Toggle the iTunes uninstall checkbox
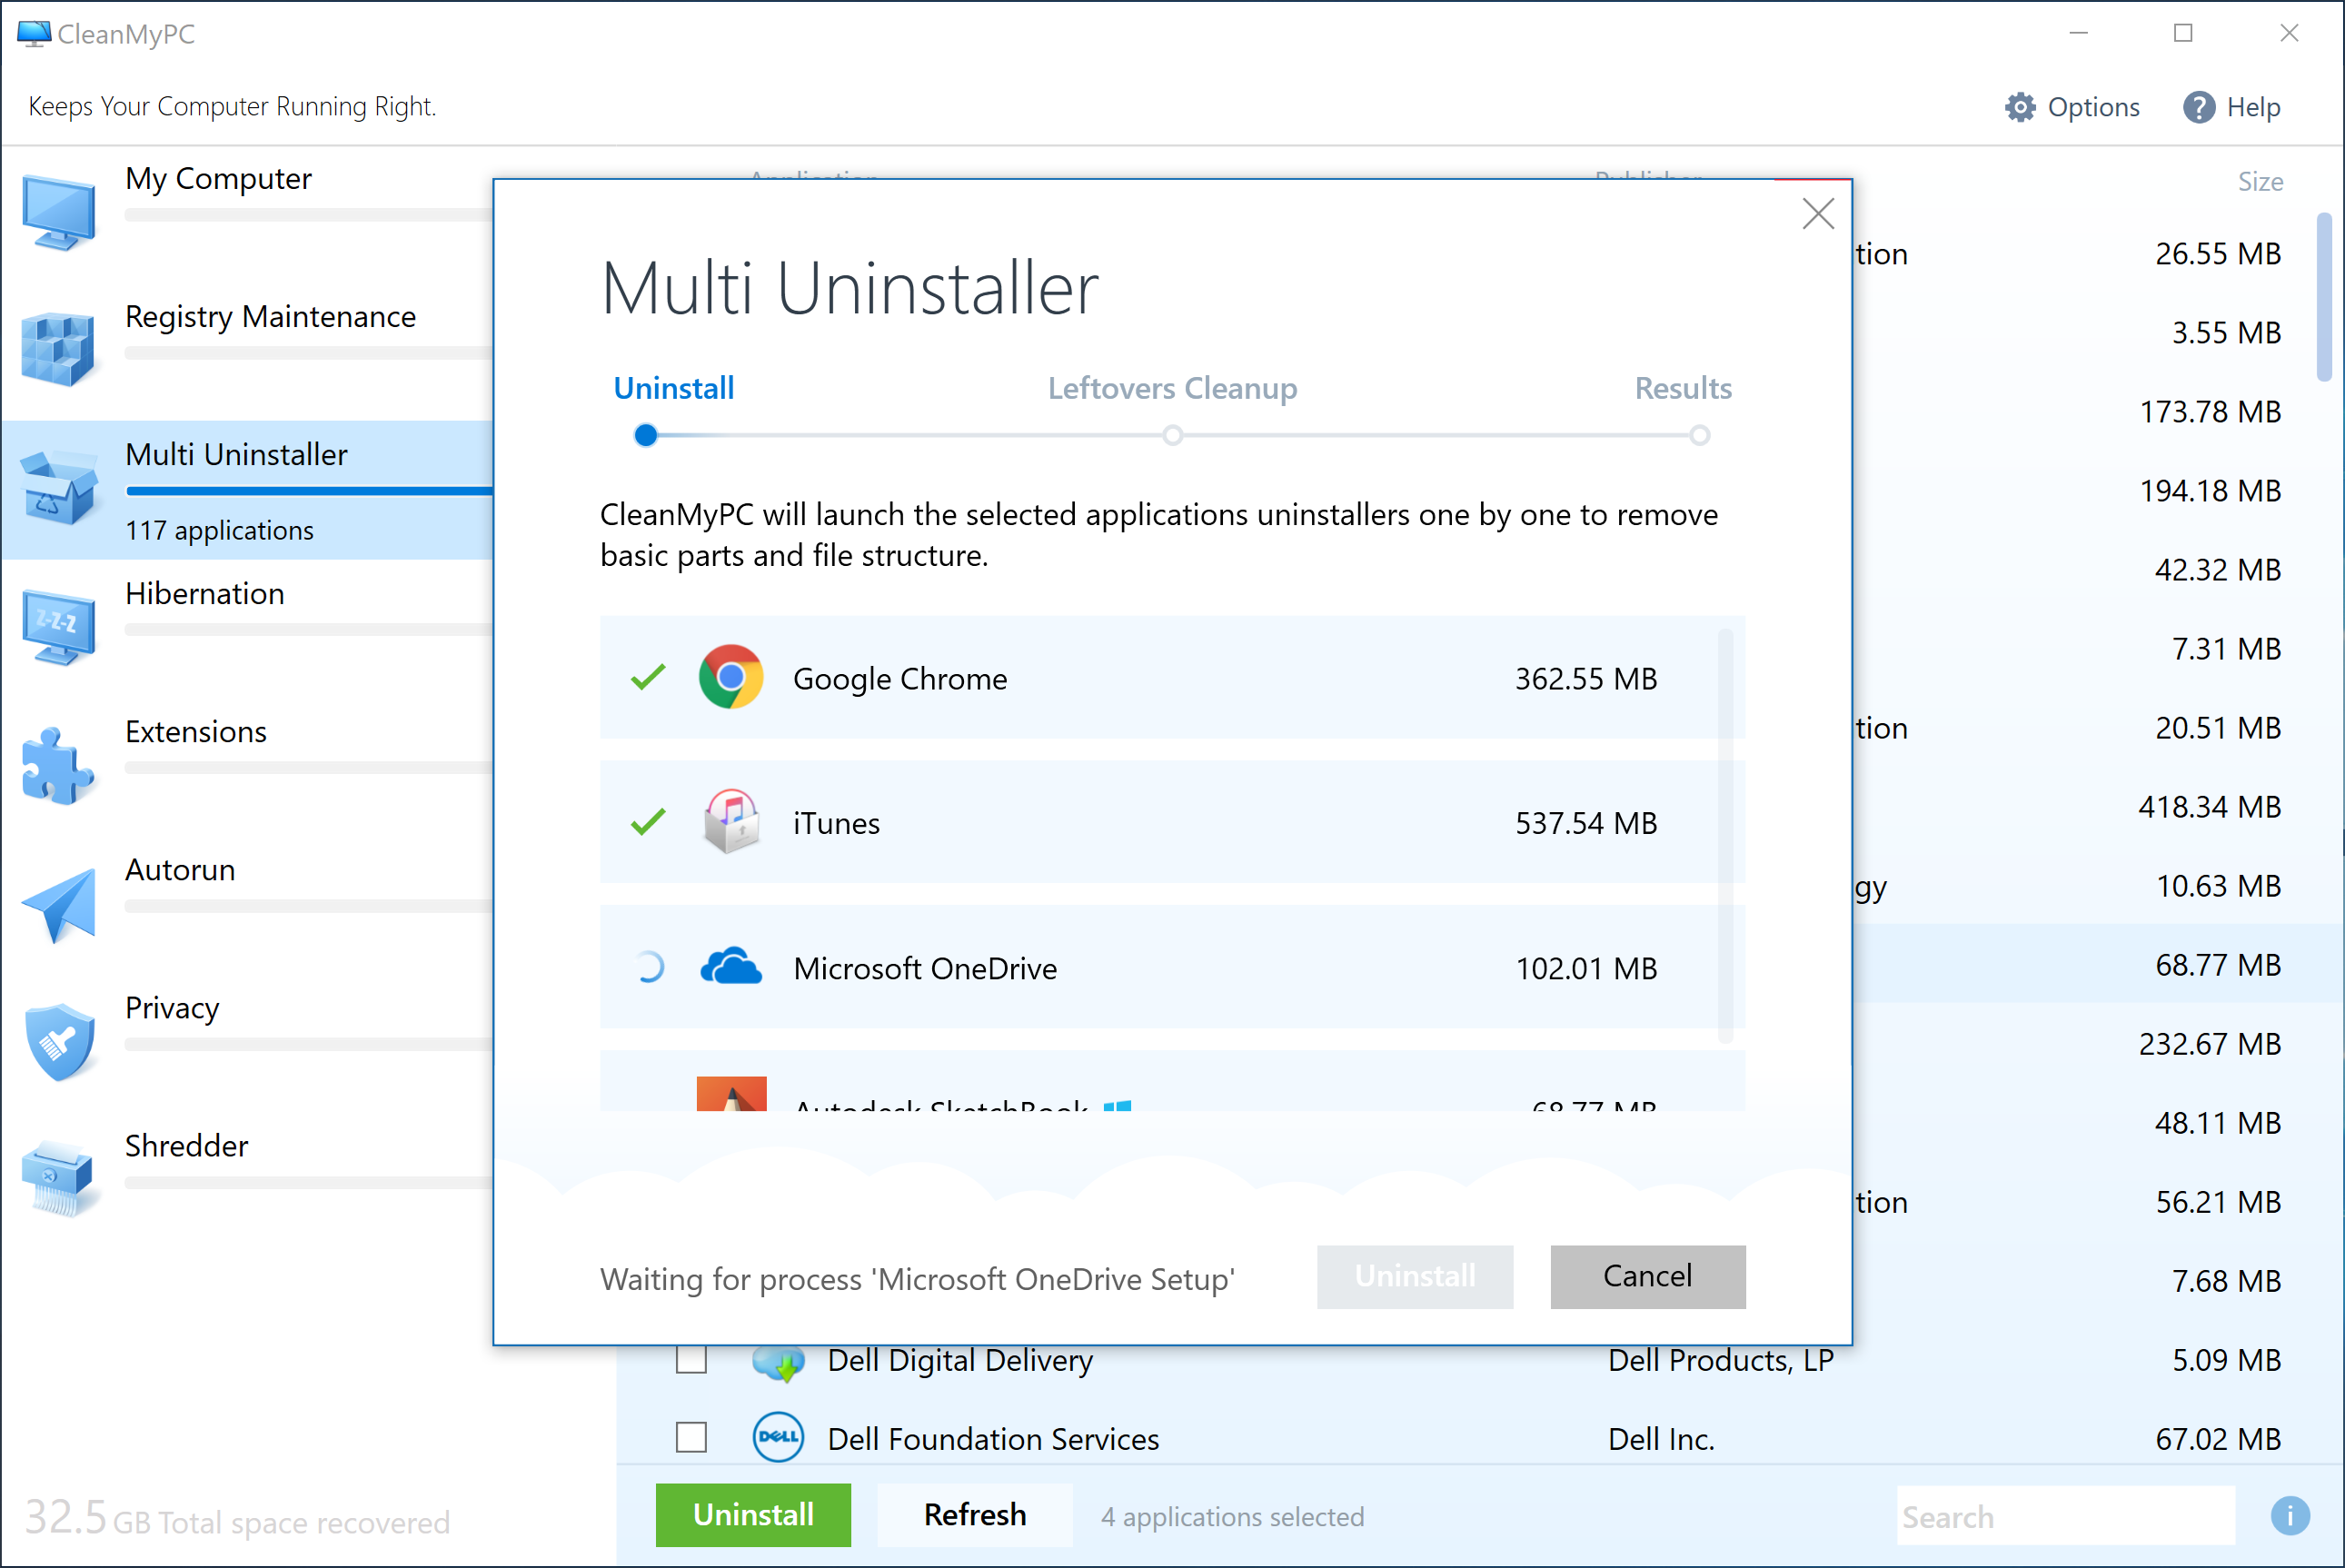 (650, 822)
